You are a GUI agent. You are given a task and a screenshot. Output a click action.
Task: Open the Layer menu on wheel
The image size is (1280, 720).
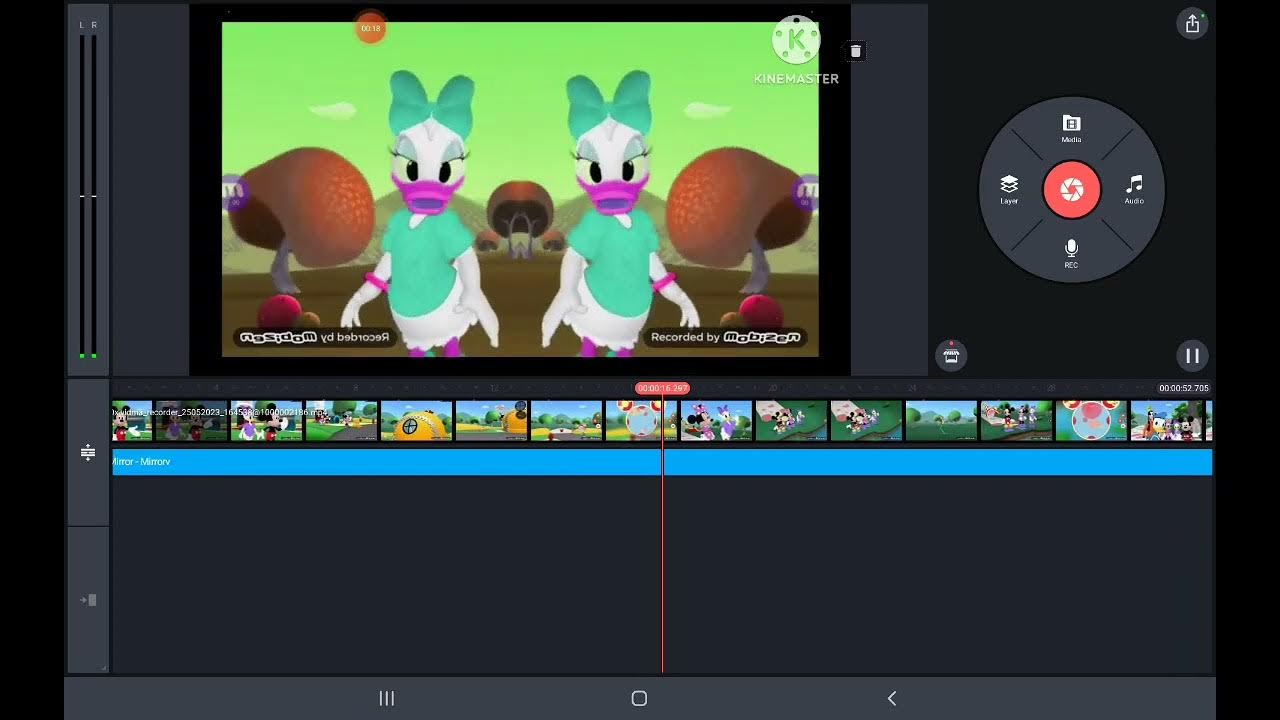point(1009,189)
